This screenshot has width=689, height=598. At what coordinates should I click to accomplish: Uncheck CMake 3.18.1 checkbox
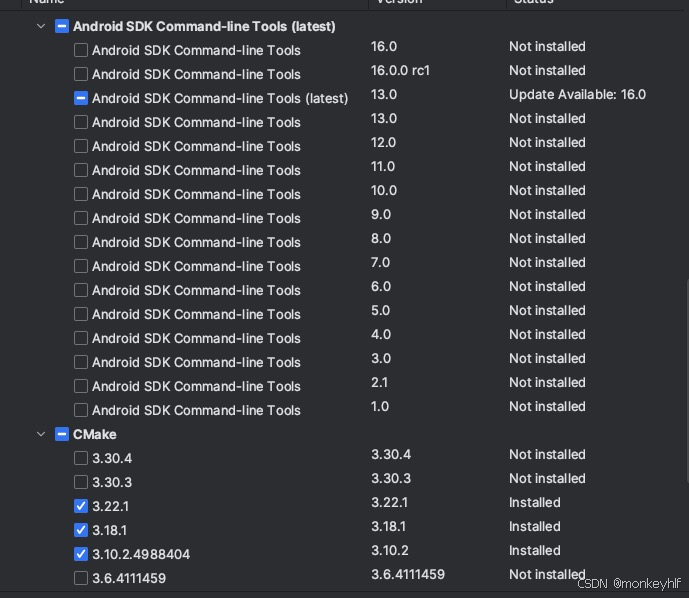tap(81, 530)
